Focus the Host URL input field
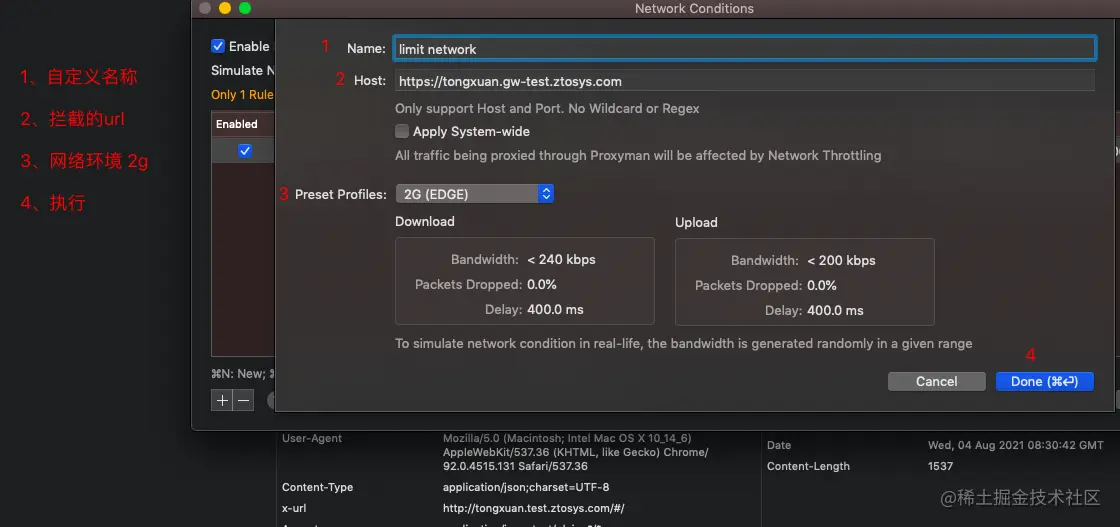Screen dimensions: 1120x527 tap(744, 81)
